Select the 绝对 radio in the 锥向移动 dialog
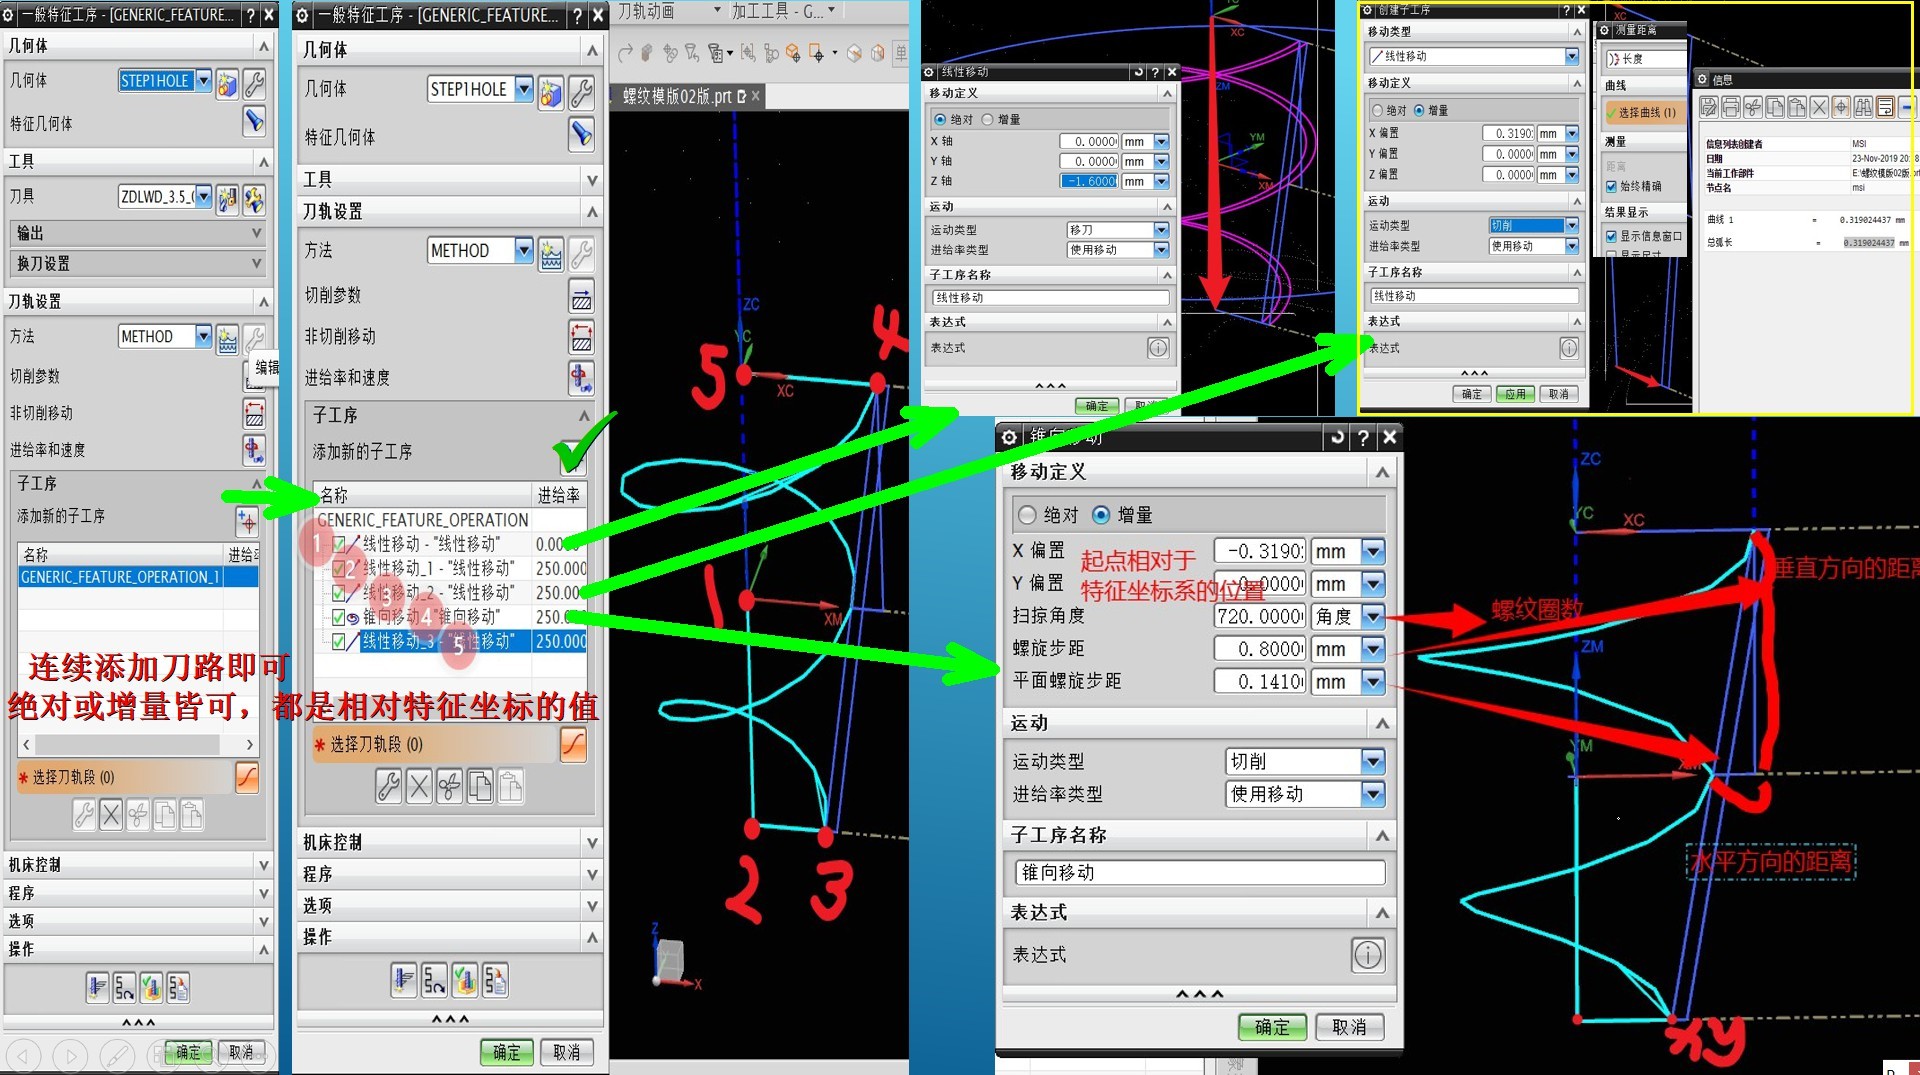 (x=1027, y=515)
